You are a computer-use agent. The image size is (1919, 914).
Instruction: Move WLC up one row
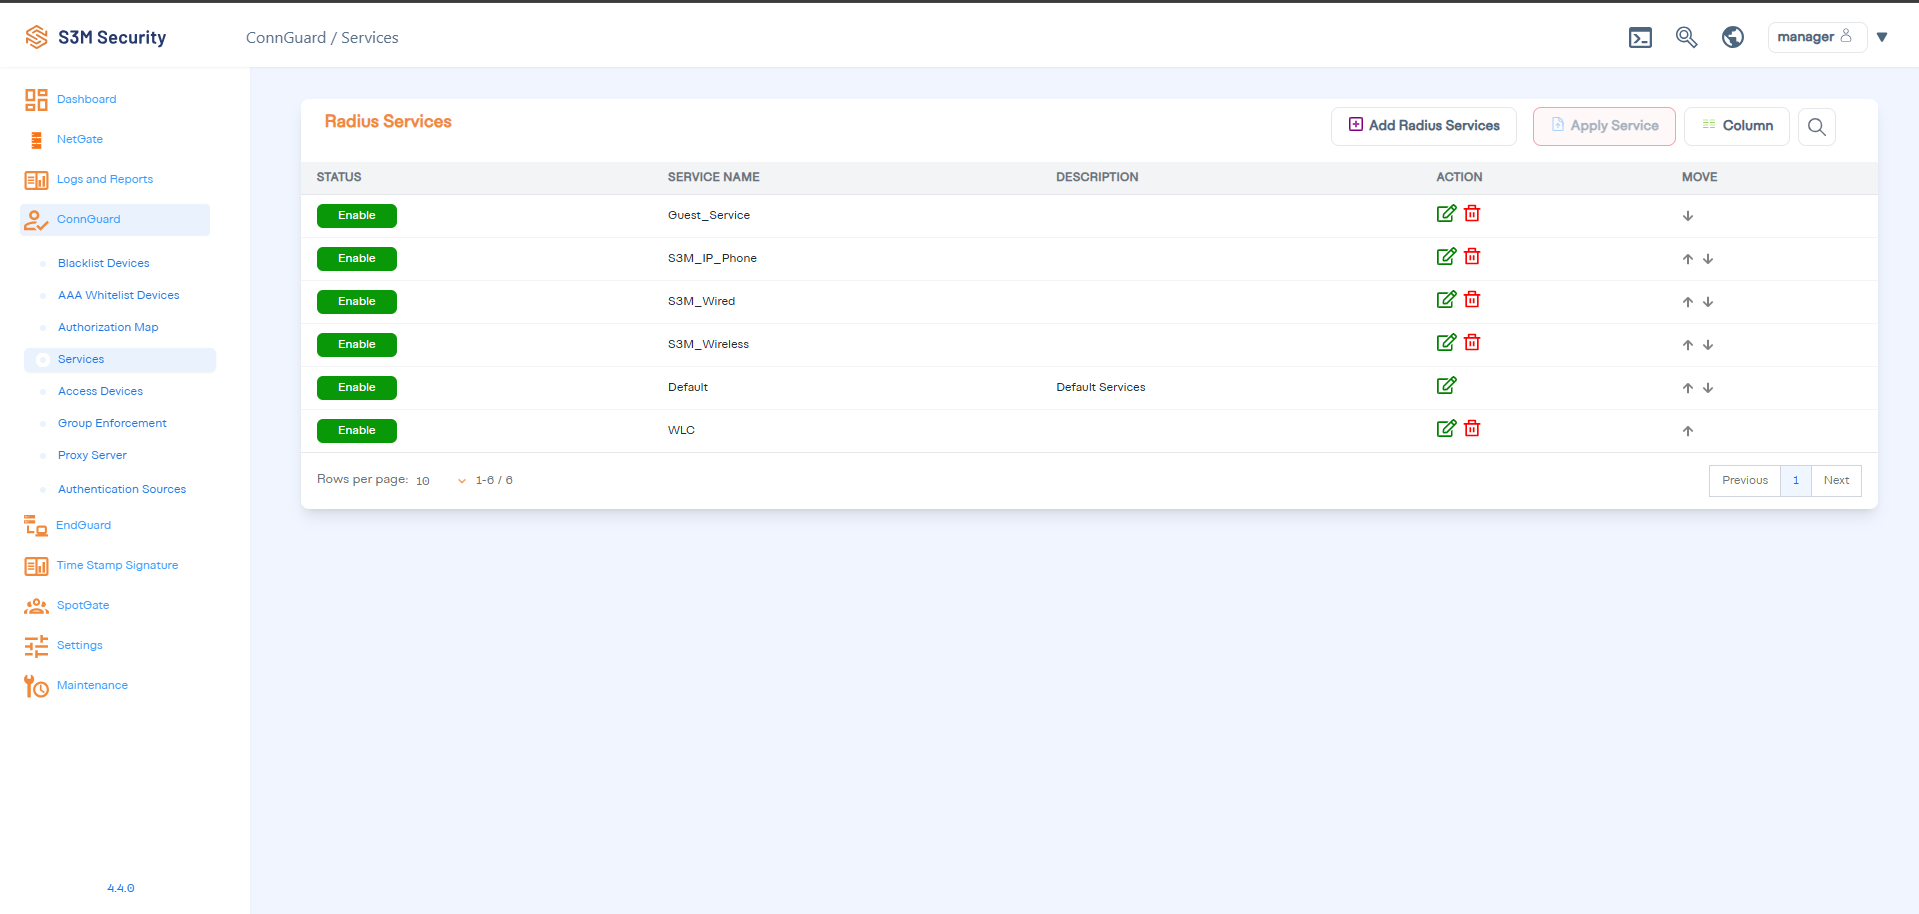[1688, 431]
